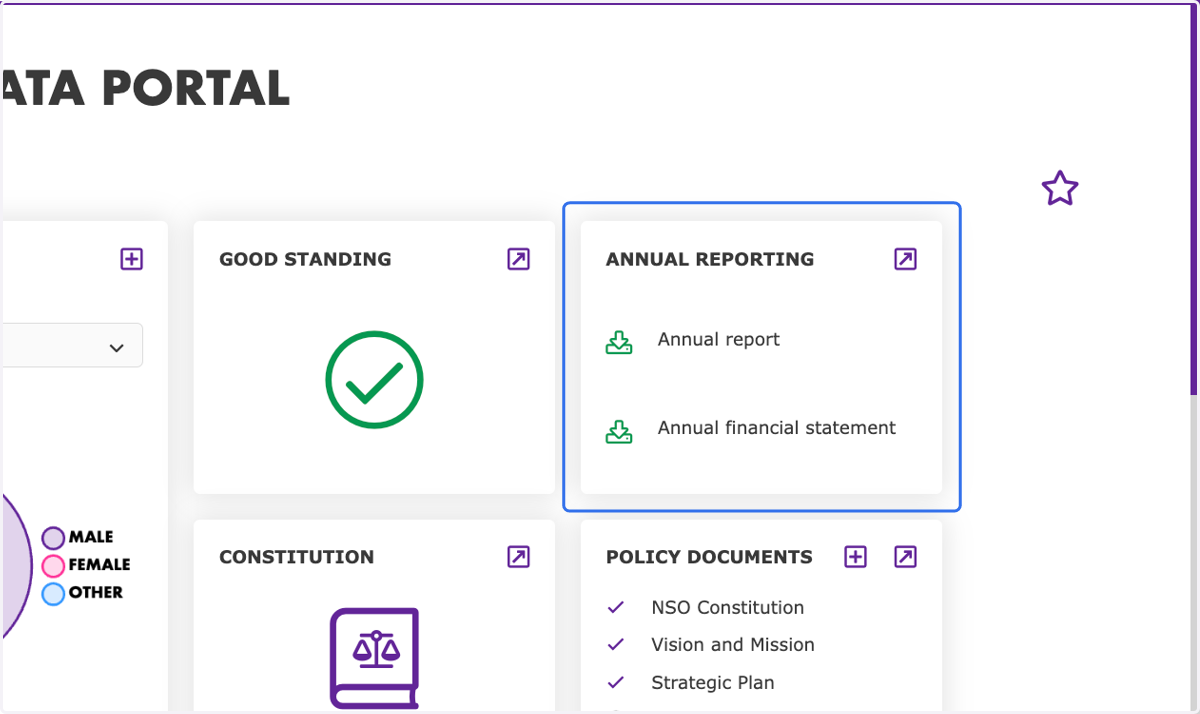This screenshot has width=1200, height=714.
Task: Expand the partially visible left card plus icon
Action: pos(131,259)
